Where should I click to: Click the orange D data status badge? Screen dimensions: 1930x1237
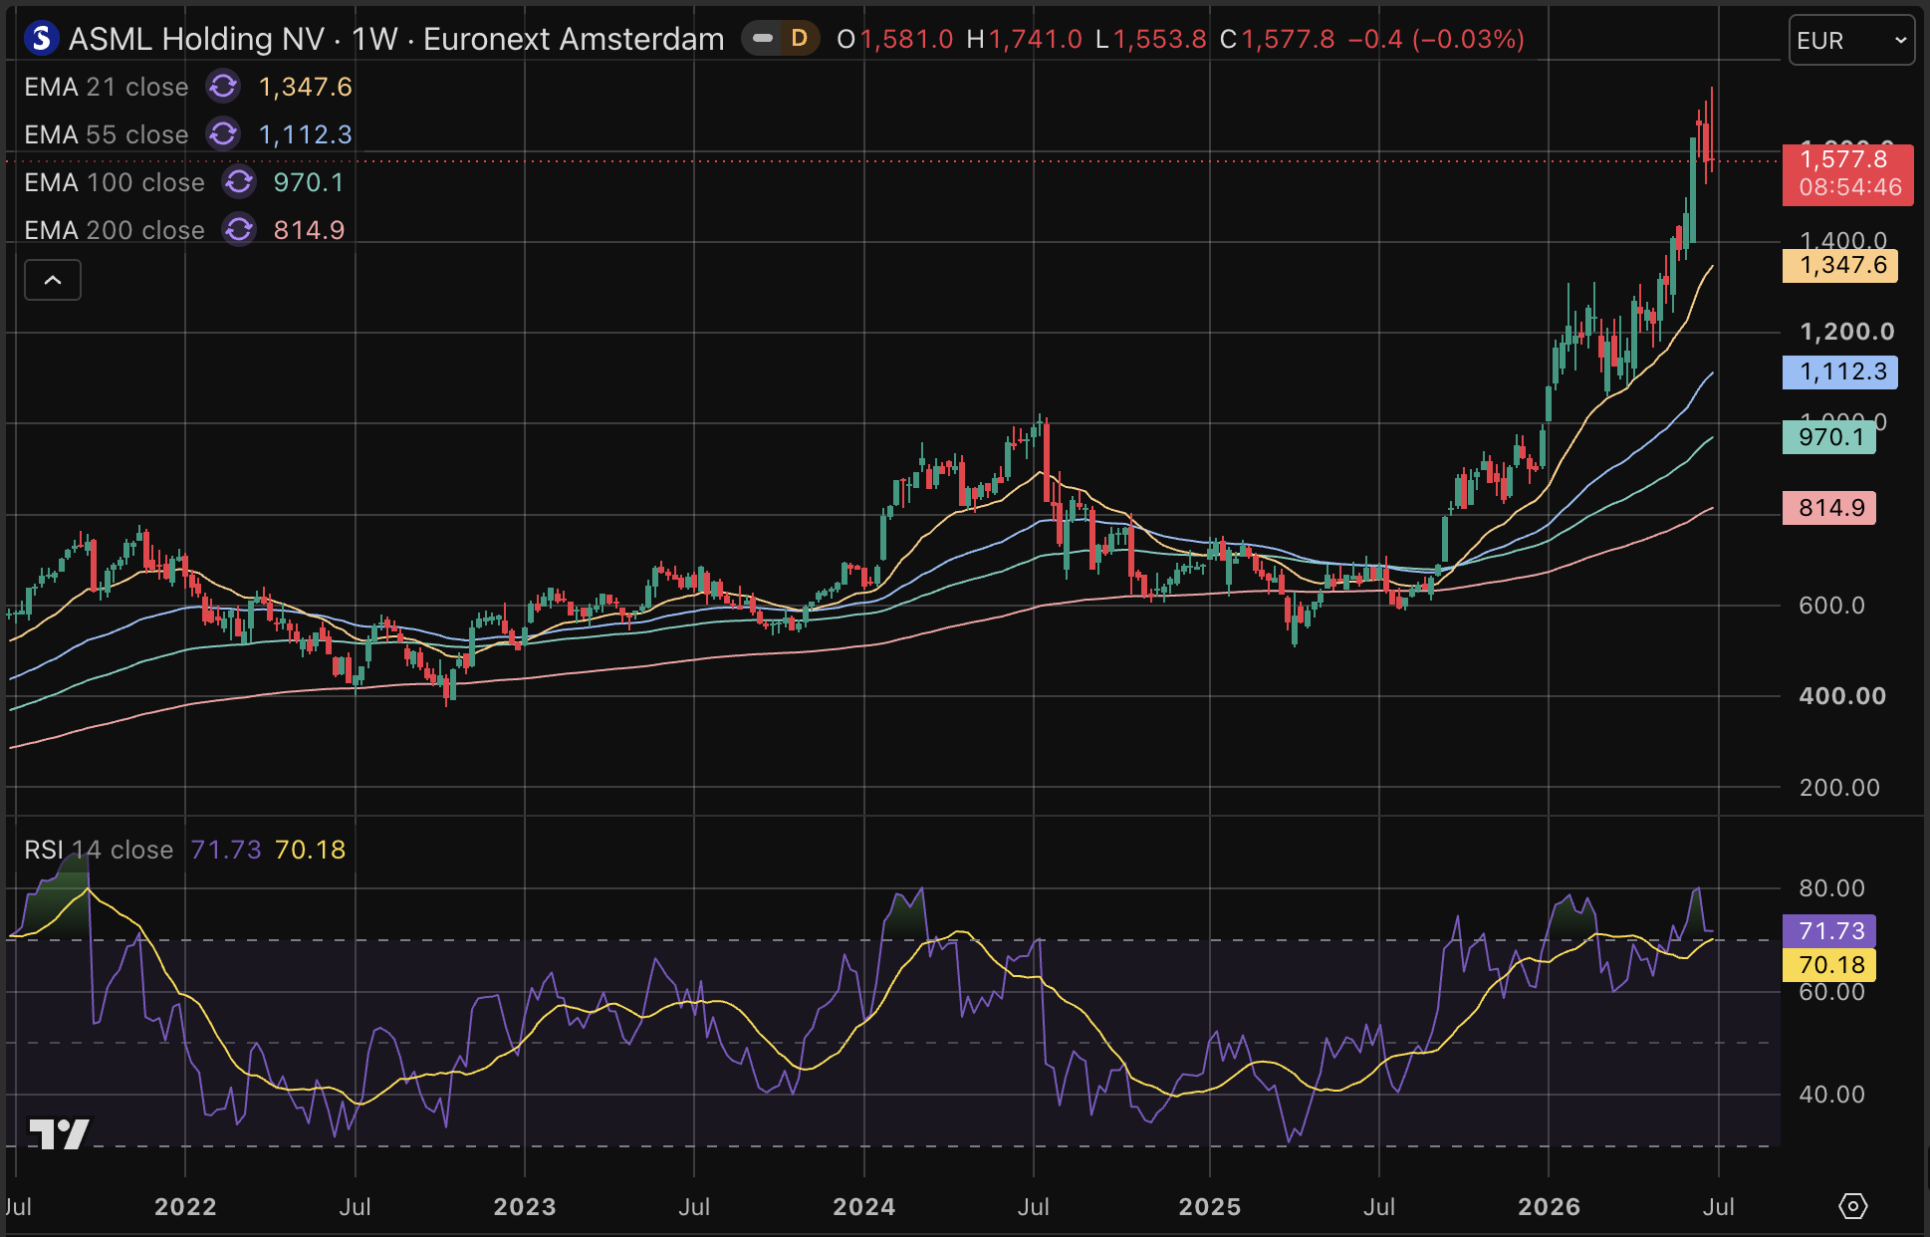pos(799,39)
